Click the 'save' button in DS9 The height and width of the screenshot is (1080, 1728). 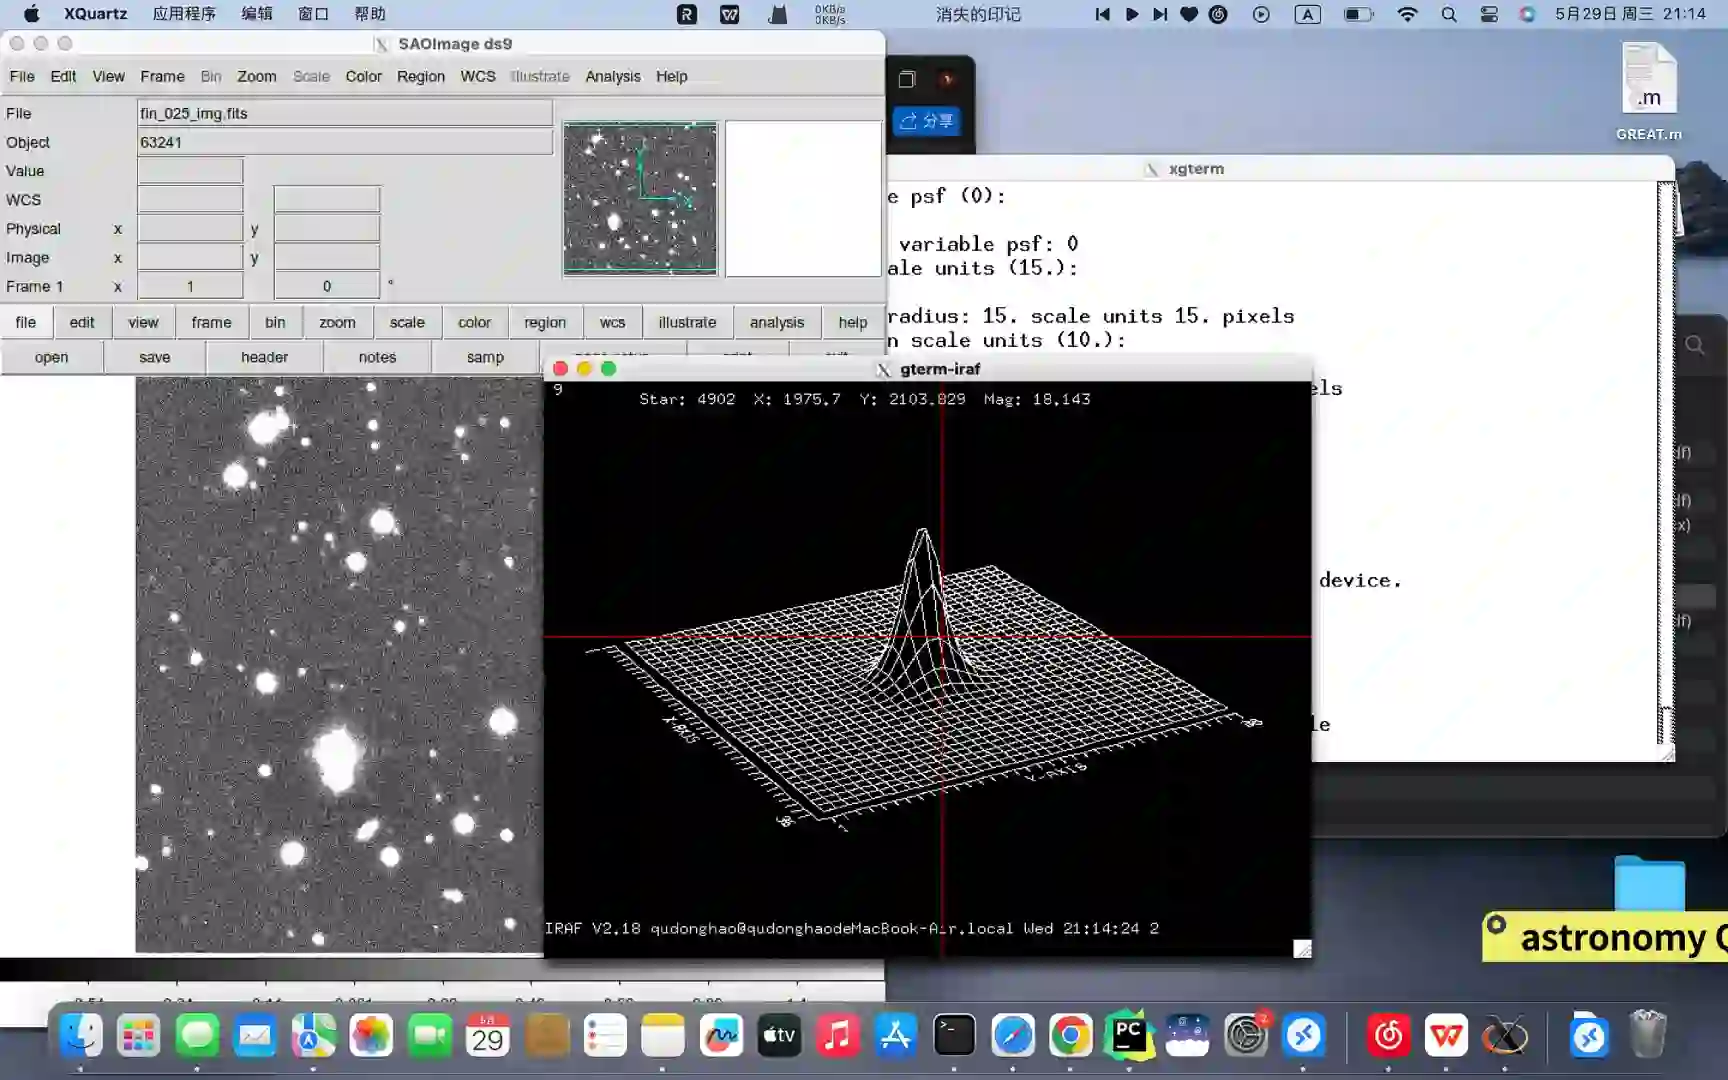coord(155,357)
